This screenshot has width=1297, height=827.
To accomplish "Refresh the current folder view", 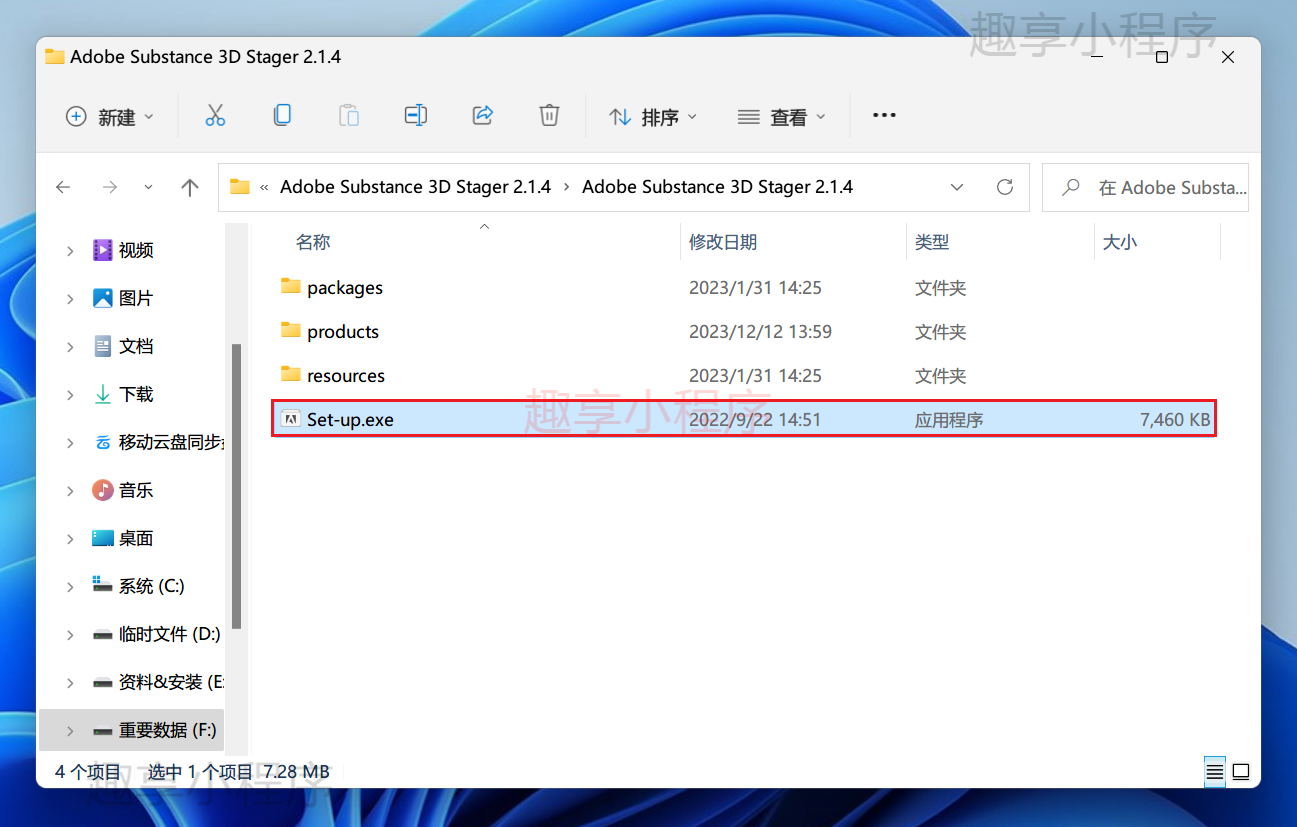I will coord(1005,187).
